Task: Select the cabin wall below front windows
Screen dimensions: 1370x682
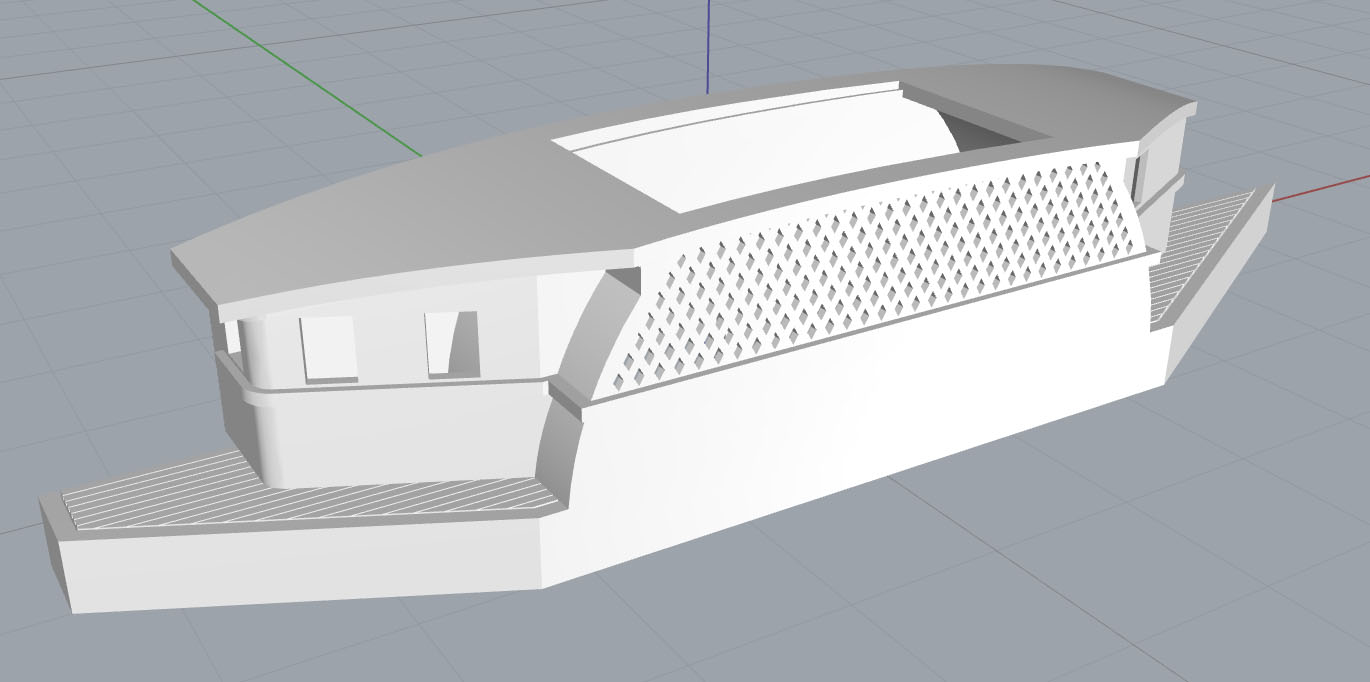Action: click(400, 435)
